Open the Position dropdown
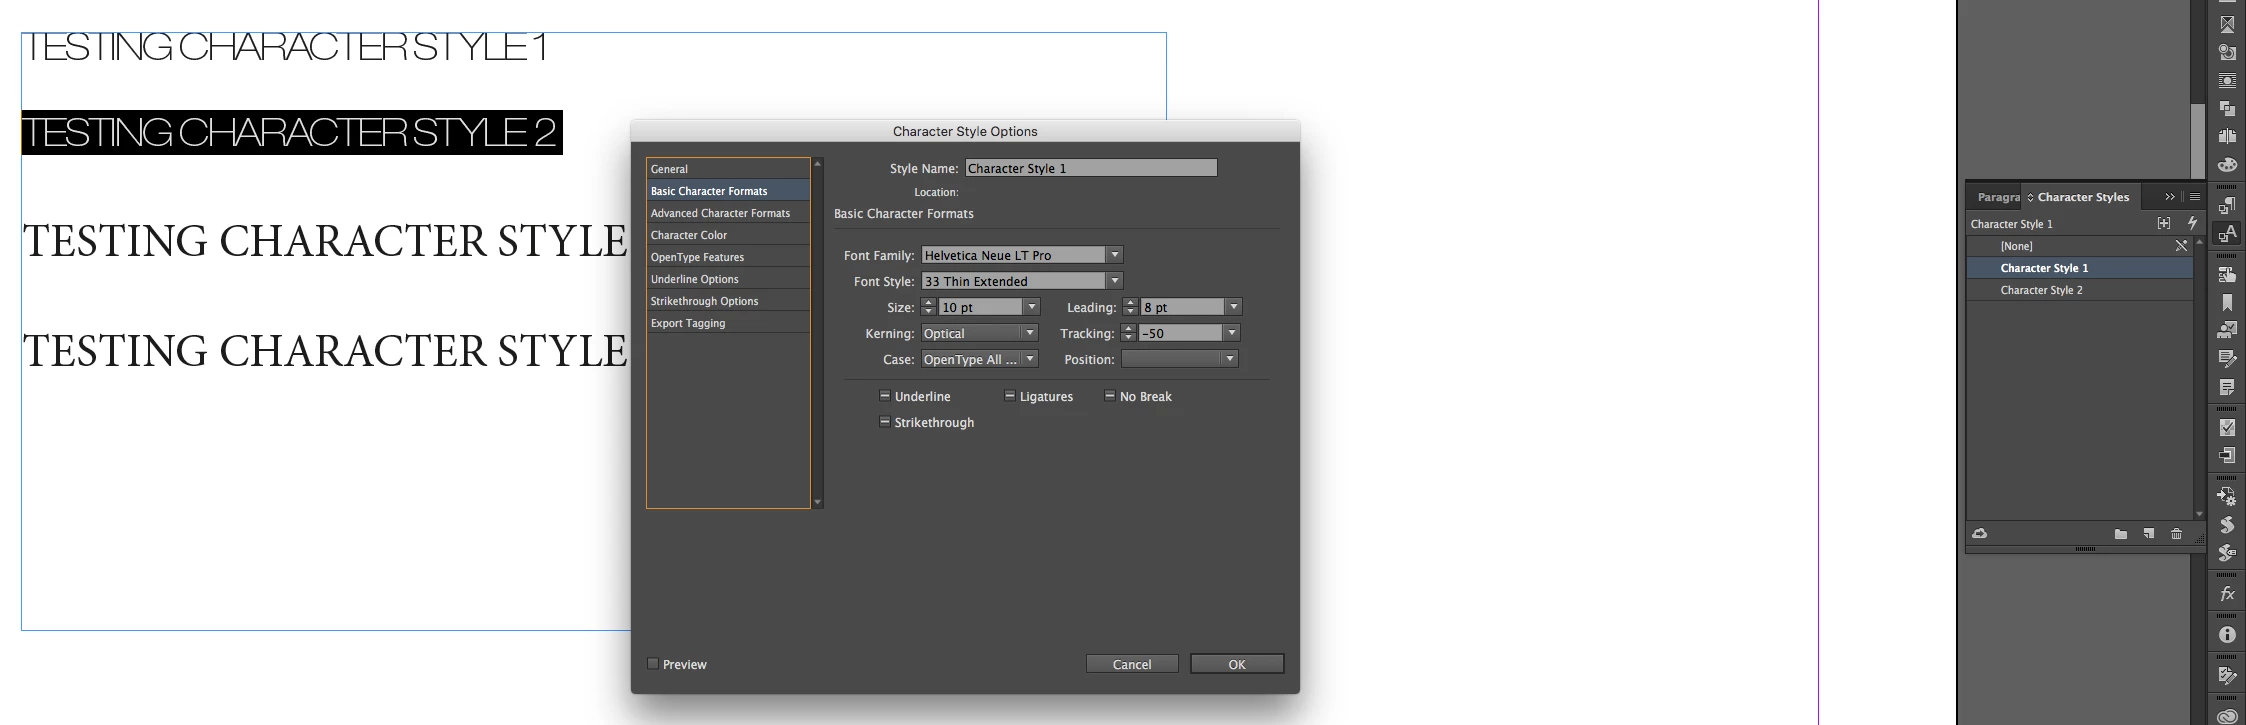 pyautogui.click(x=1180, y=359)
